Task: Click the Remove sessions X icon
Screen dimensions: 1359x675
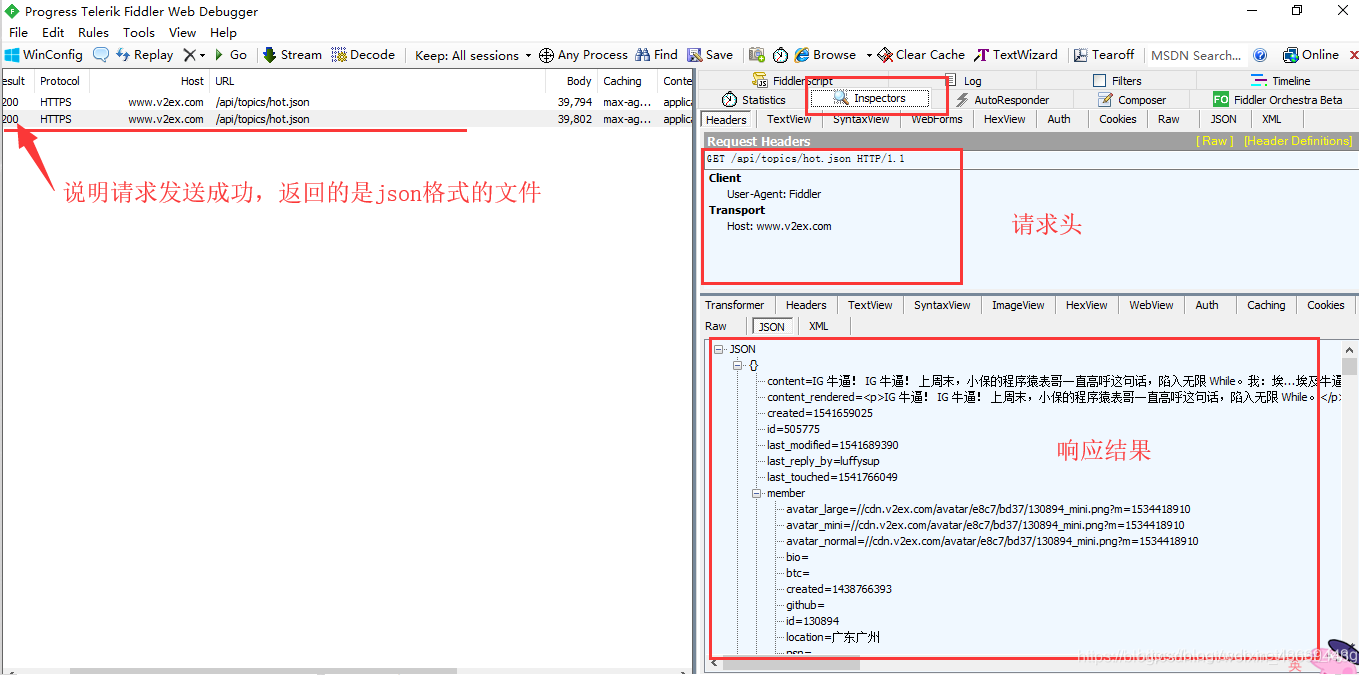Action: (x=189, y=55)
